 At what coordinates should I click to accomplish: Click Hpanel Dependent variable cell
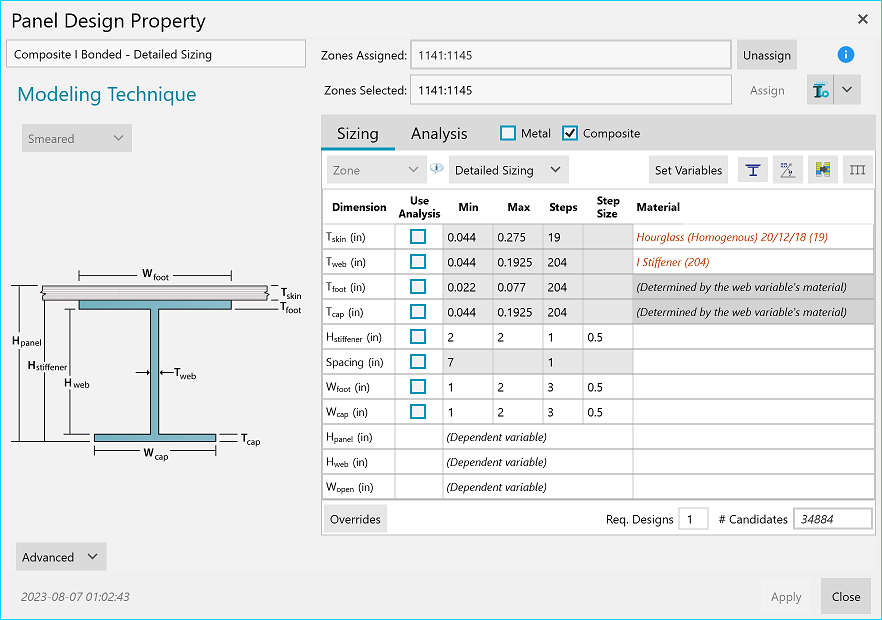click(x=538, y=437)
